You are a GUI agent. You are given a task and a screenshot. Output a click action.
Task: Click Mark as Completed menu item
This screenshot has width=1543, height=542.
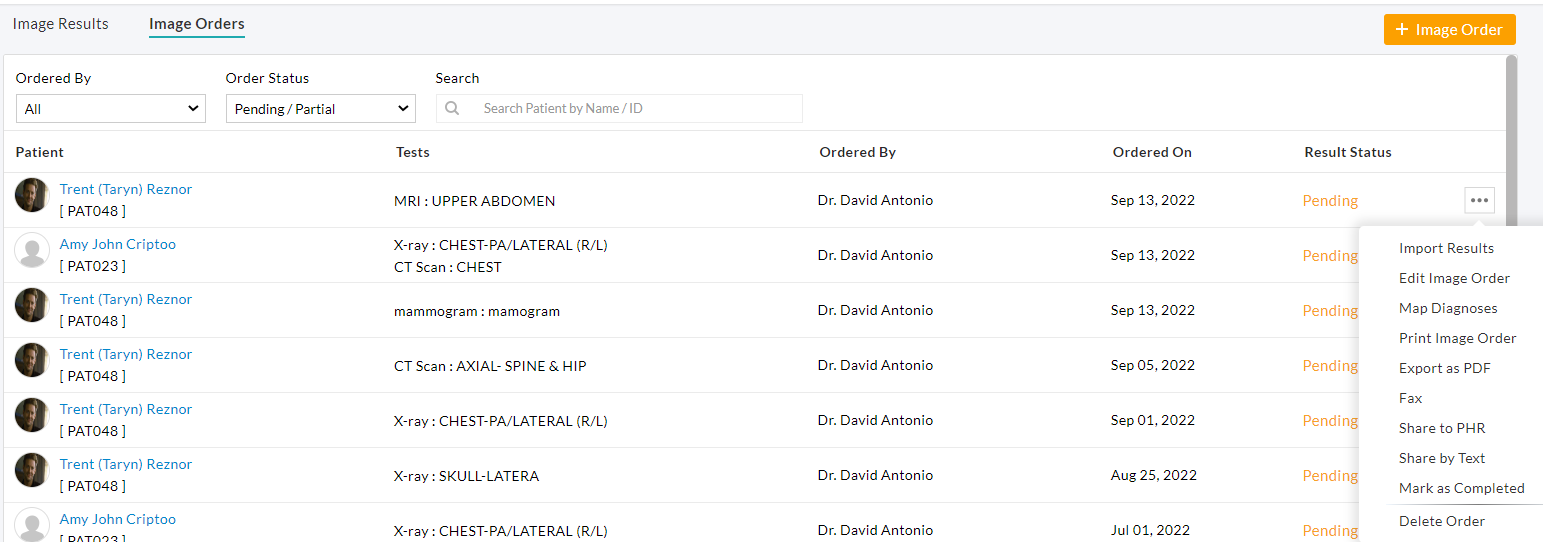pos(1461,488)
